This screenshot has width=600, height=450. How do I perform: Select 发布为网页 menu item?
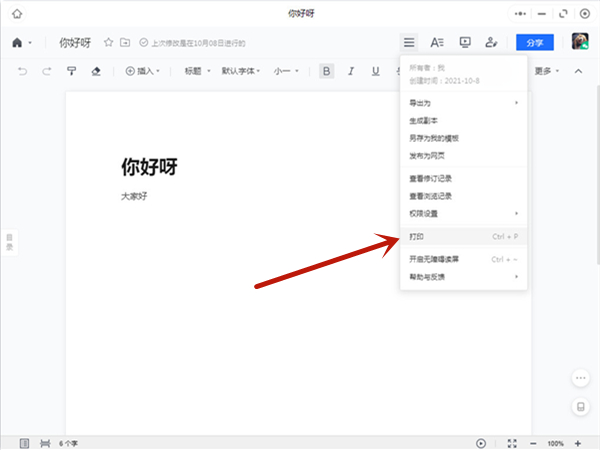[463, 156]
